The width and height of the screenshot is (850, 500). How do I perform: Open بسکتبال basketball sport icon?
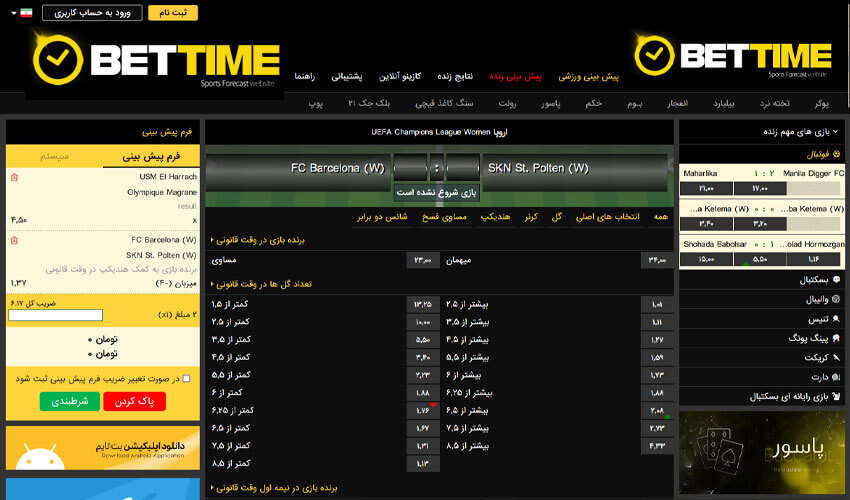pos(836,280)
